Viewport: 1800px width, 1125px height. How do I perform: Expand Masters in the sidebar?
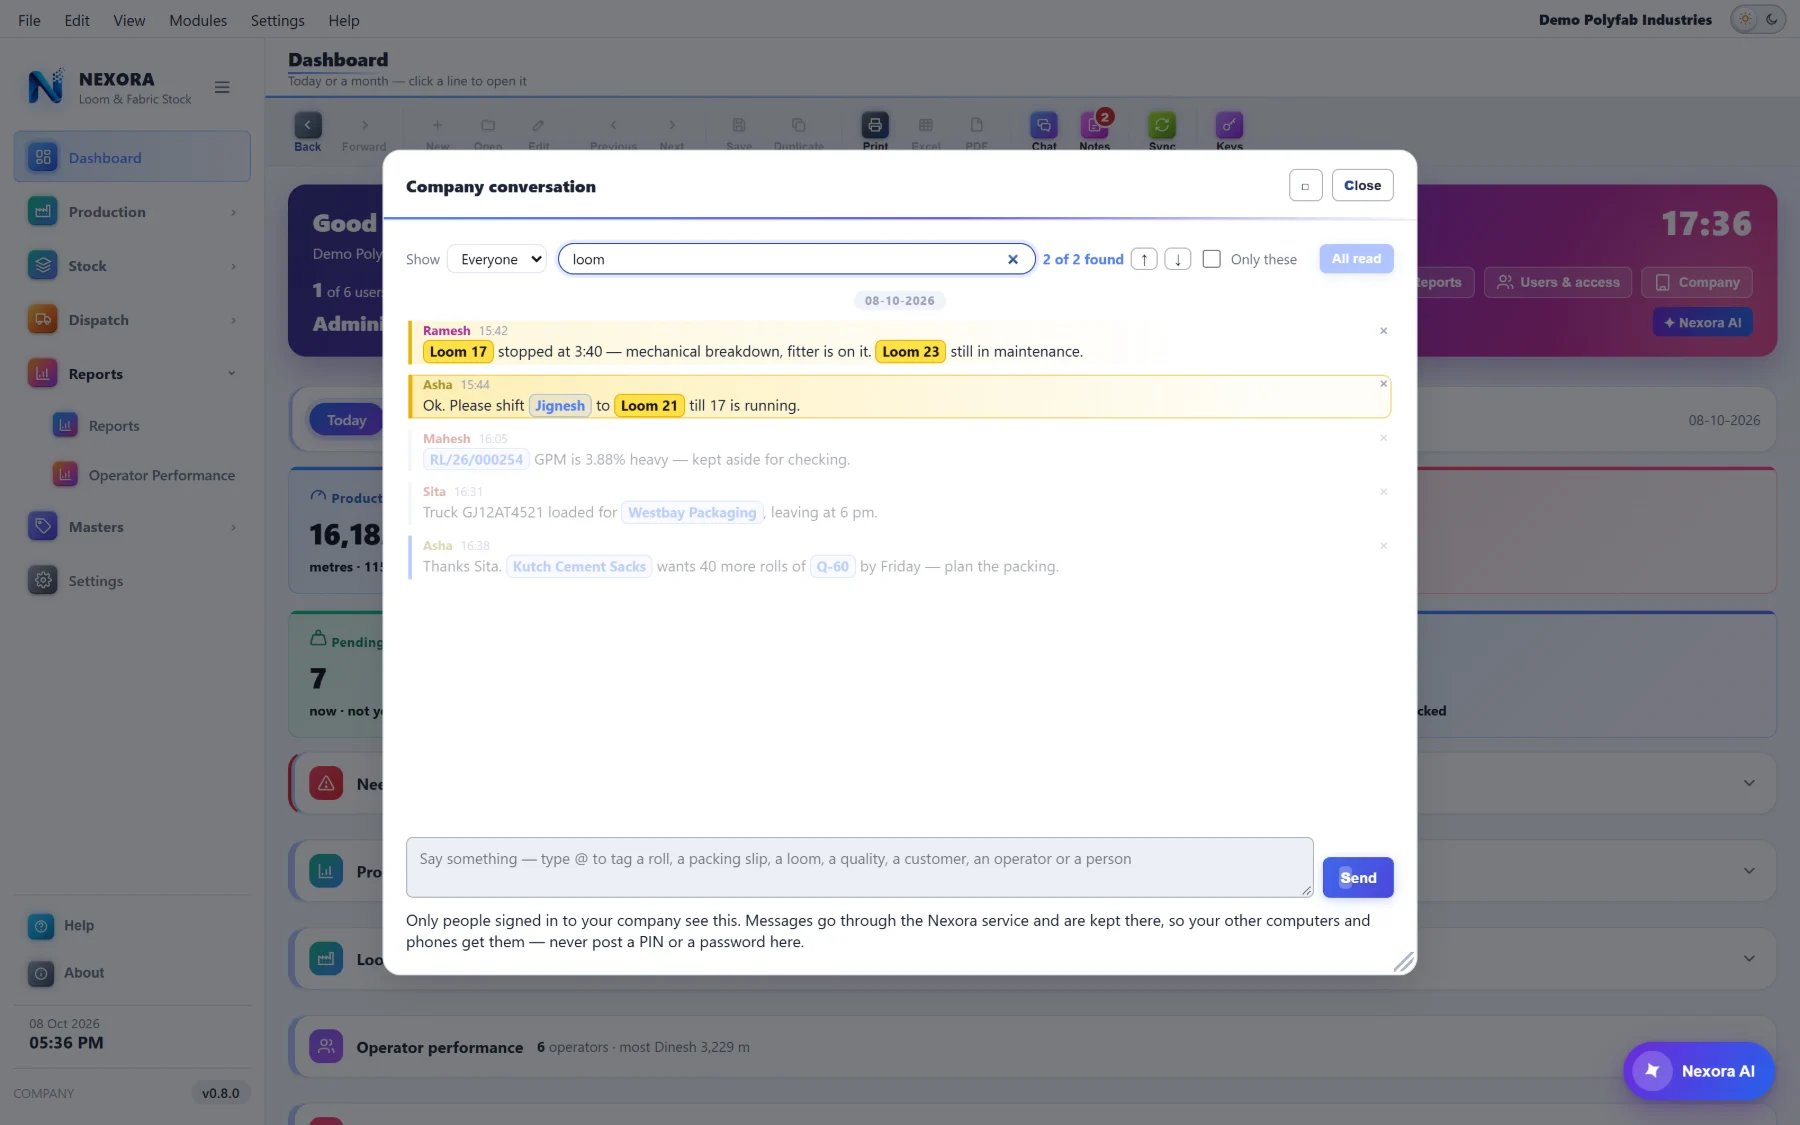point(132,527)
